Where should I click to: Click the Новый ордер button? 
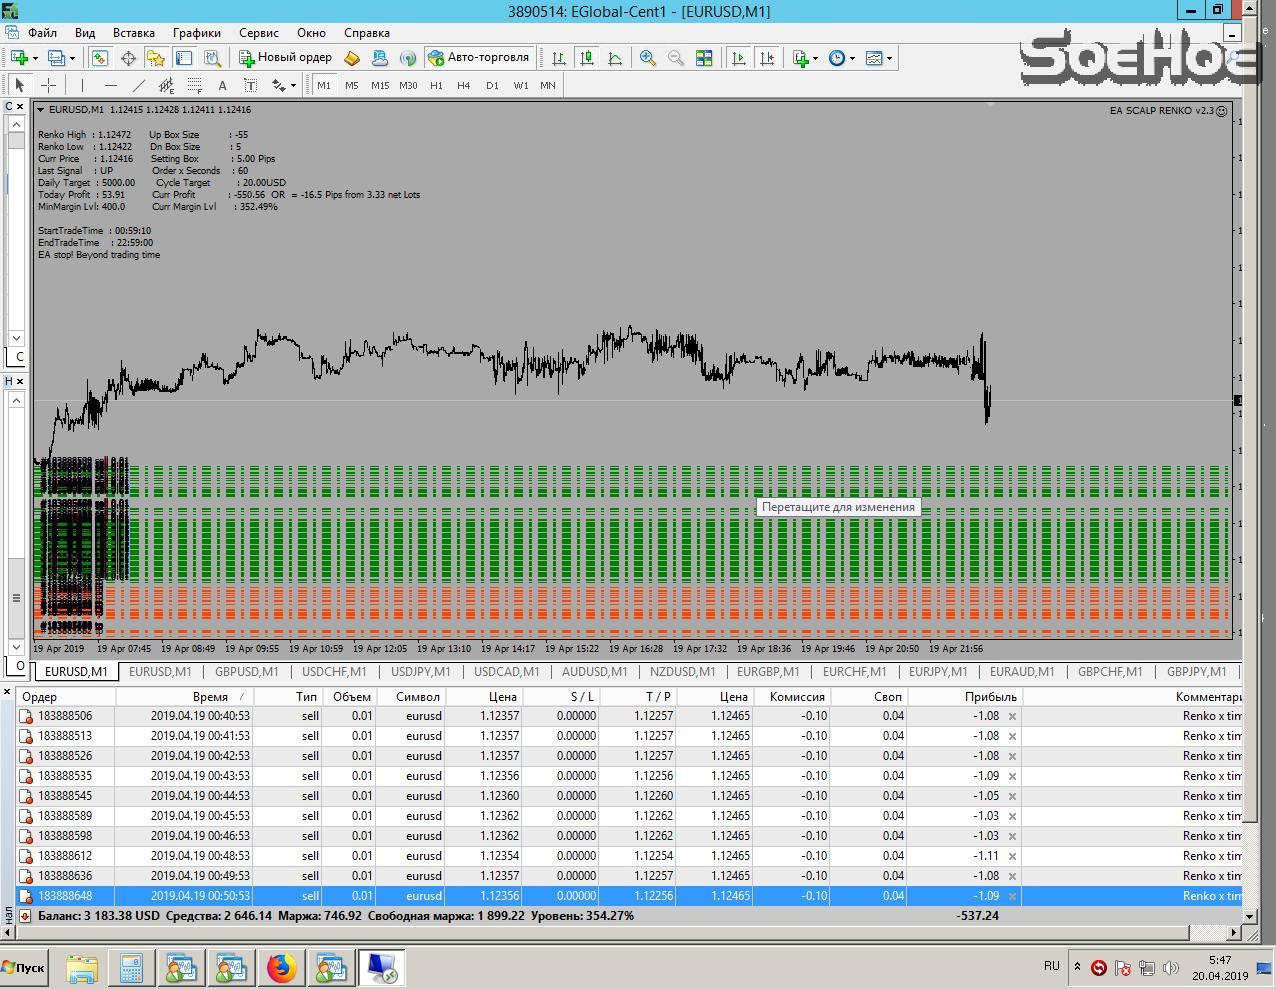(x=285, y=58)
